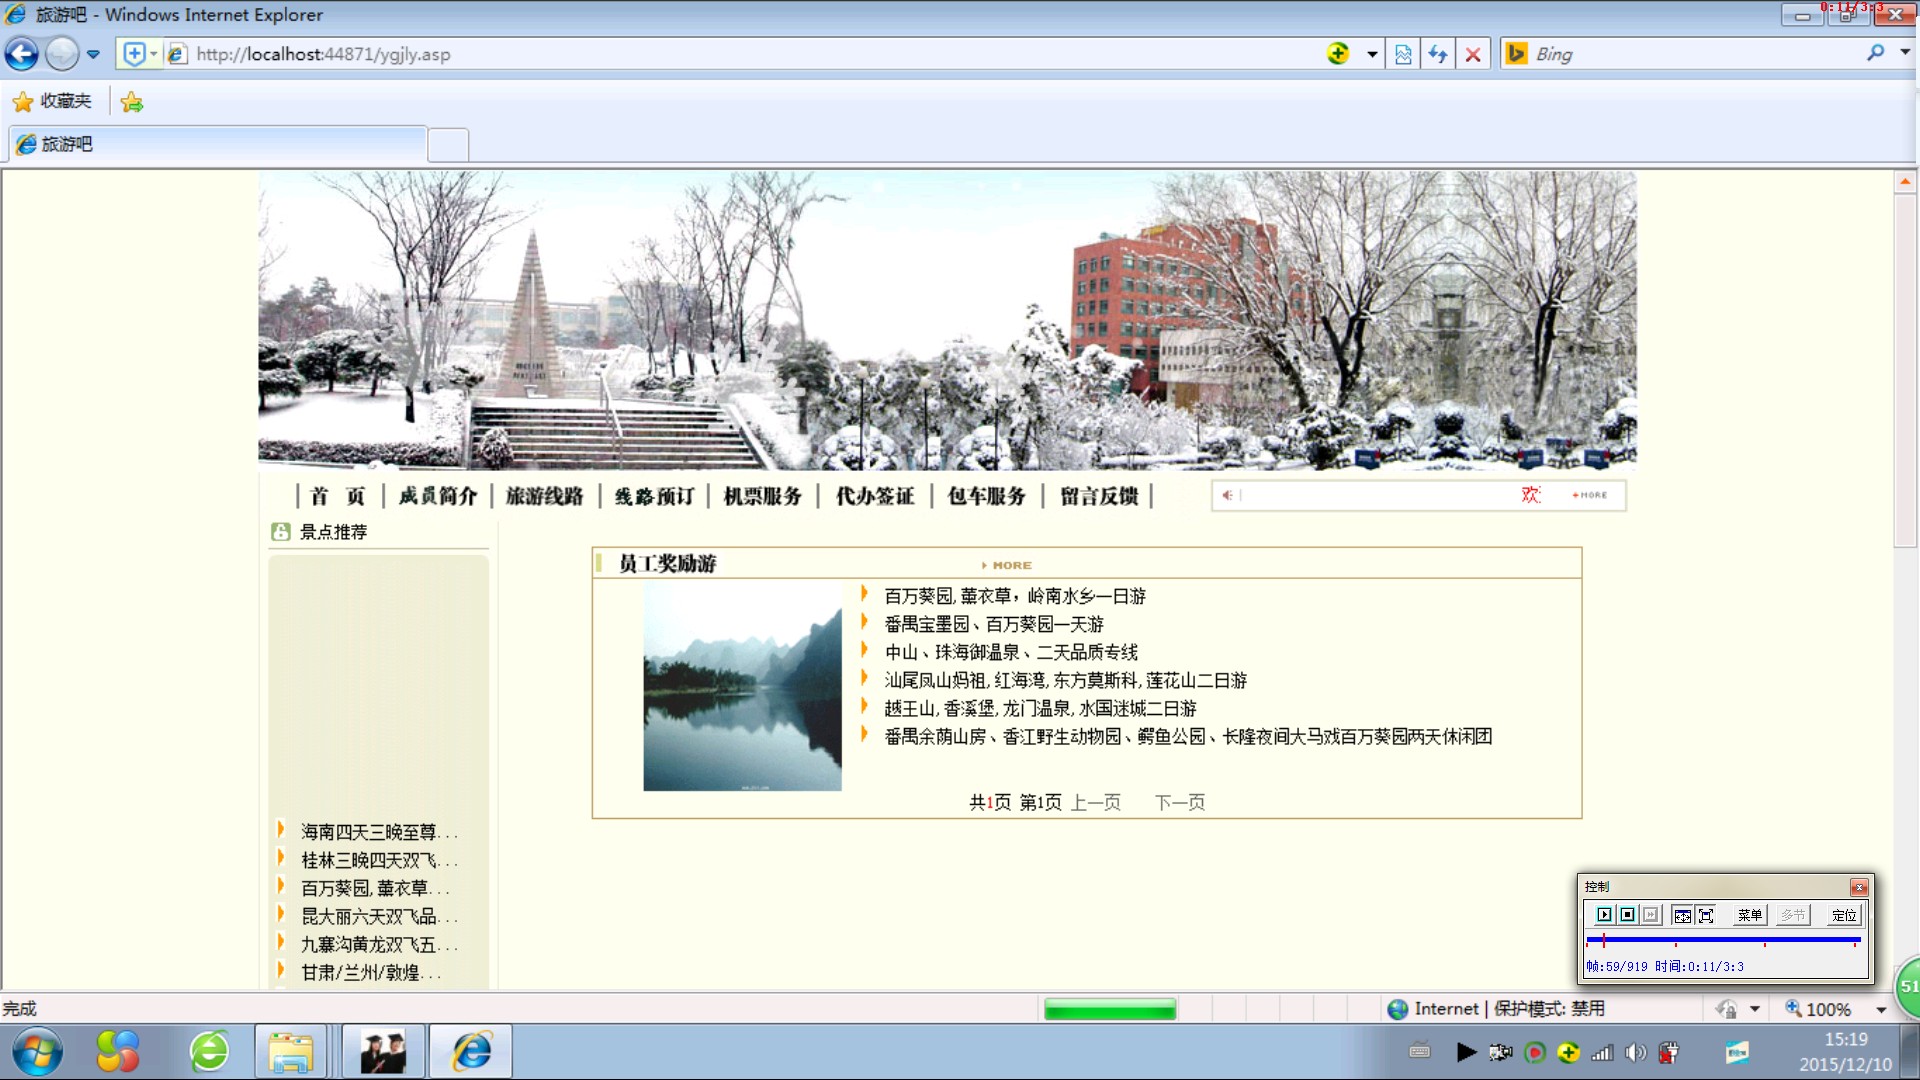Open the Windows Start menu
The width and height of the screenshot is (1920, 1080).
(x=38, y=1052)
